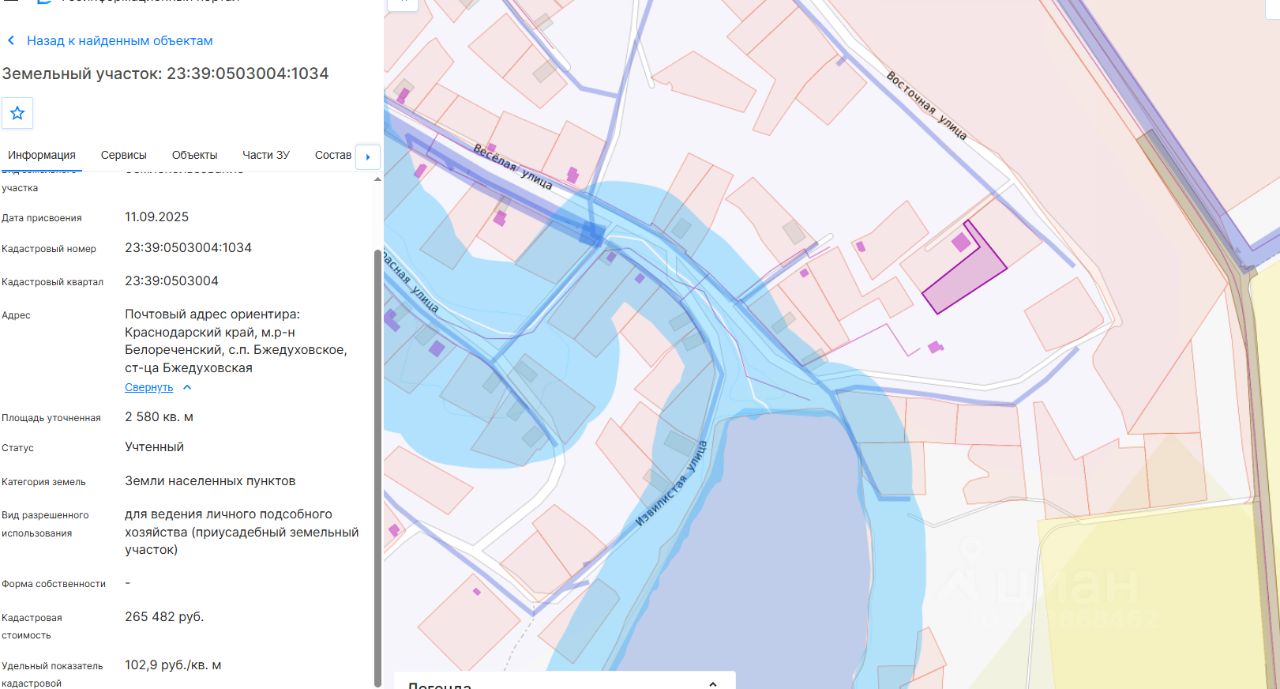The image size is (1280, 689).
Task: Open the Объекты tab
Action: [x=194, y=155]
